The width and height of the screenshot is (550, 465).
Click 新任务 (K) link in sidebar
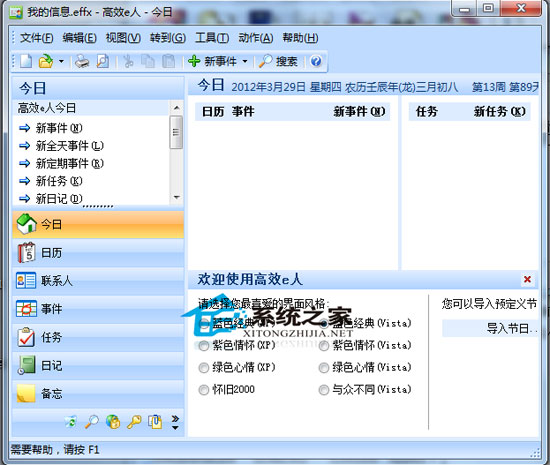(59, 181)
